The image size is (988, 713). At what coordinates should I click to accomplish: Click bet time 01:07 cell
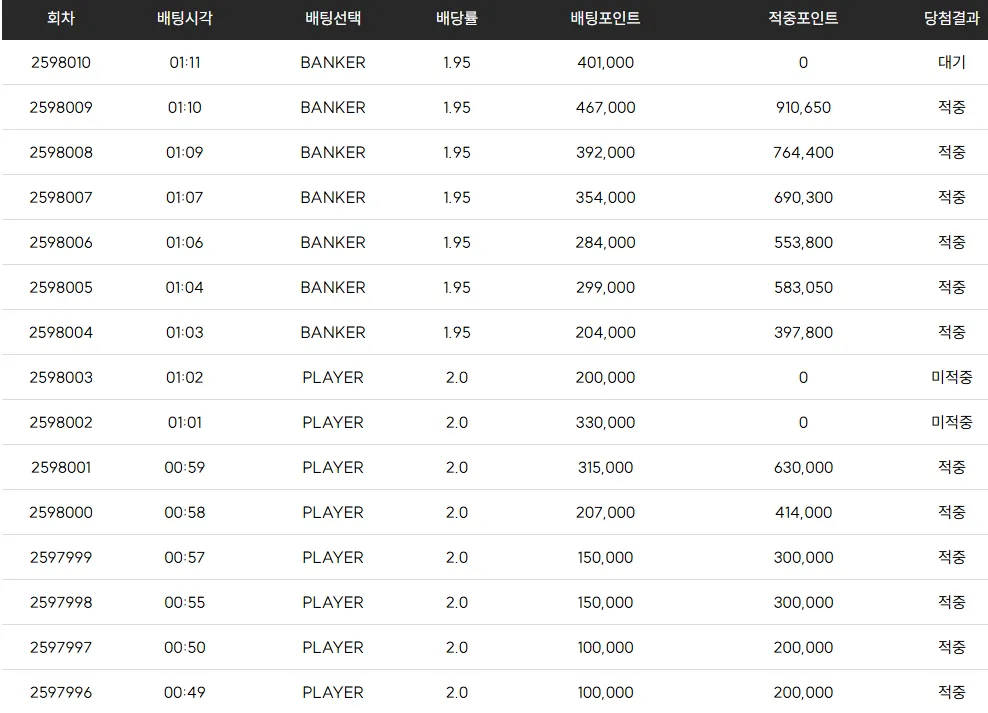click(184, 197)
